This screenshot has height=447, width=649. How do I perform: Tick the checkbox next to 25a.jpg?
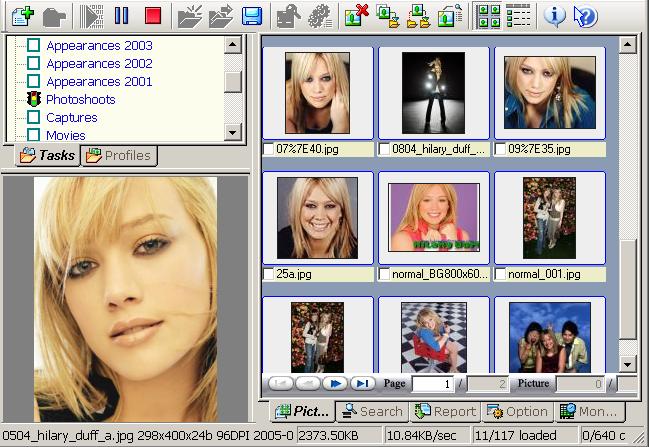(x=268, y=274)
